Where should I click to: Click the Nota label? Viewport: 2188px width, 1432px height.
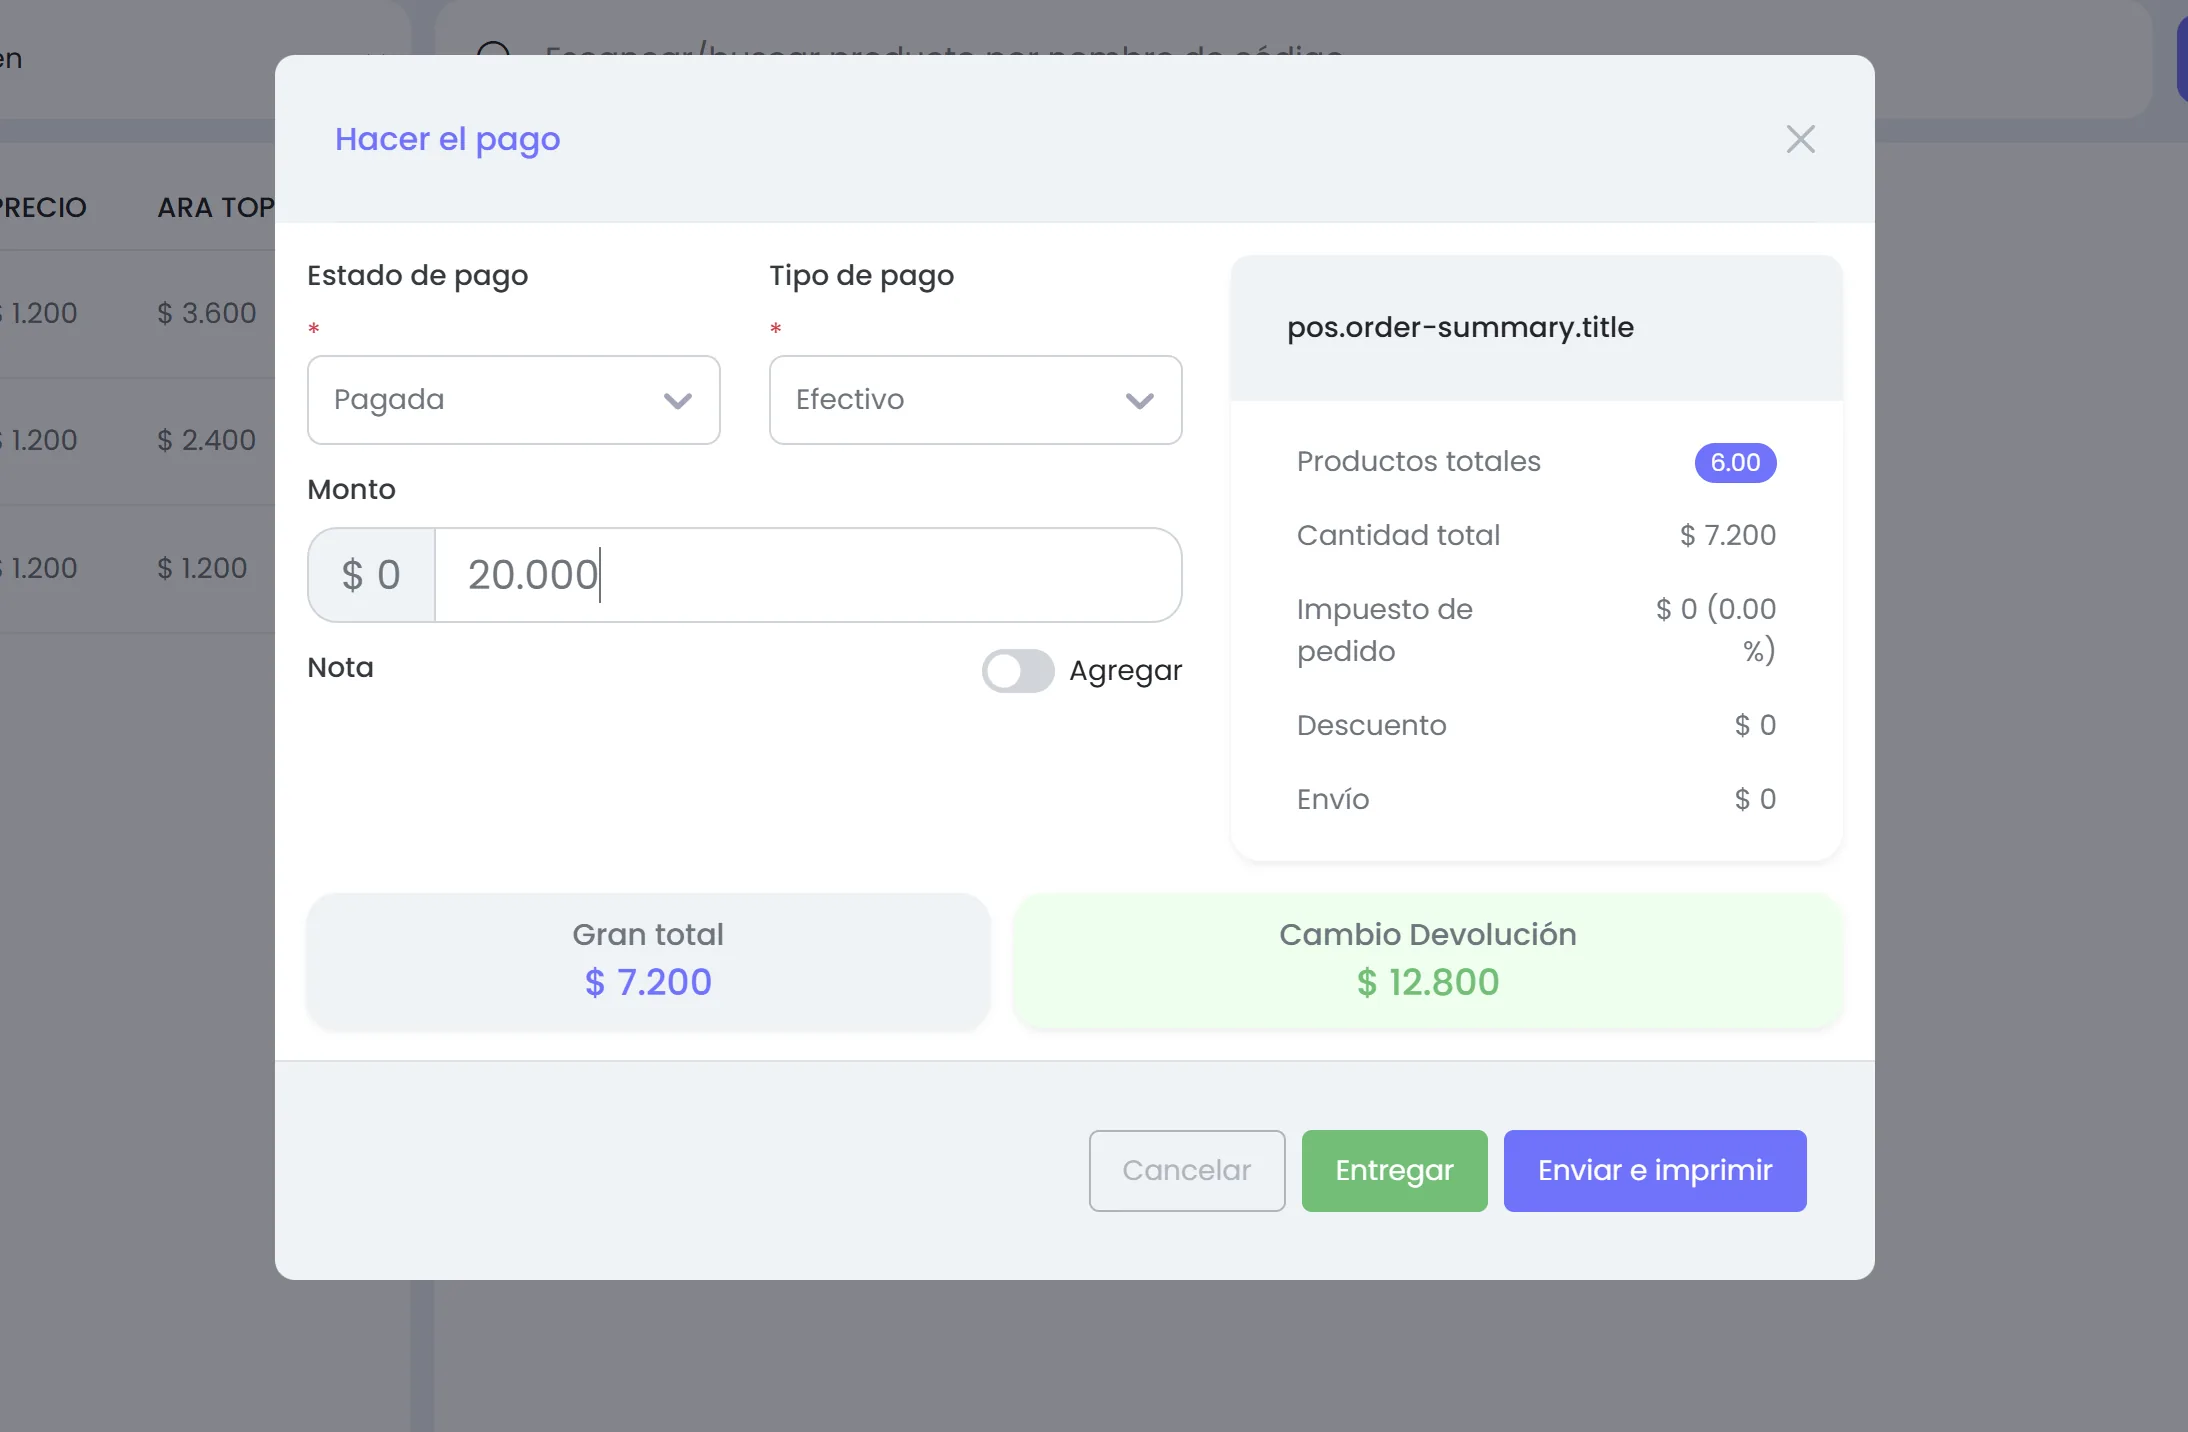340,668
